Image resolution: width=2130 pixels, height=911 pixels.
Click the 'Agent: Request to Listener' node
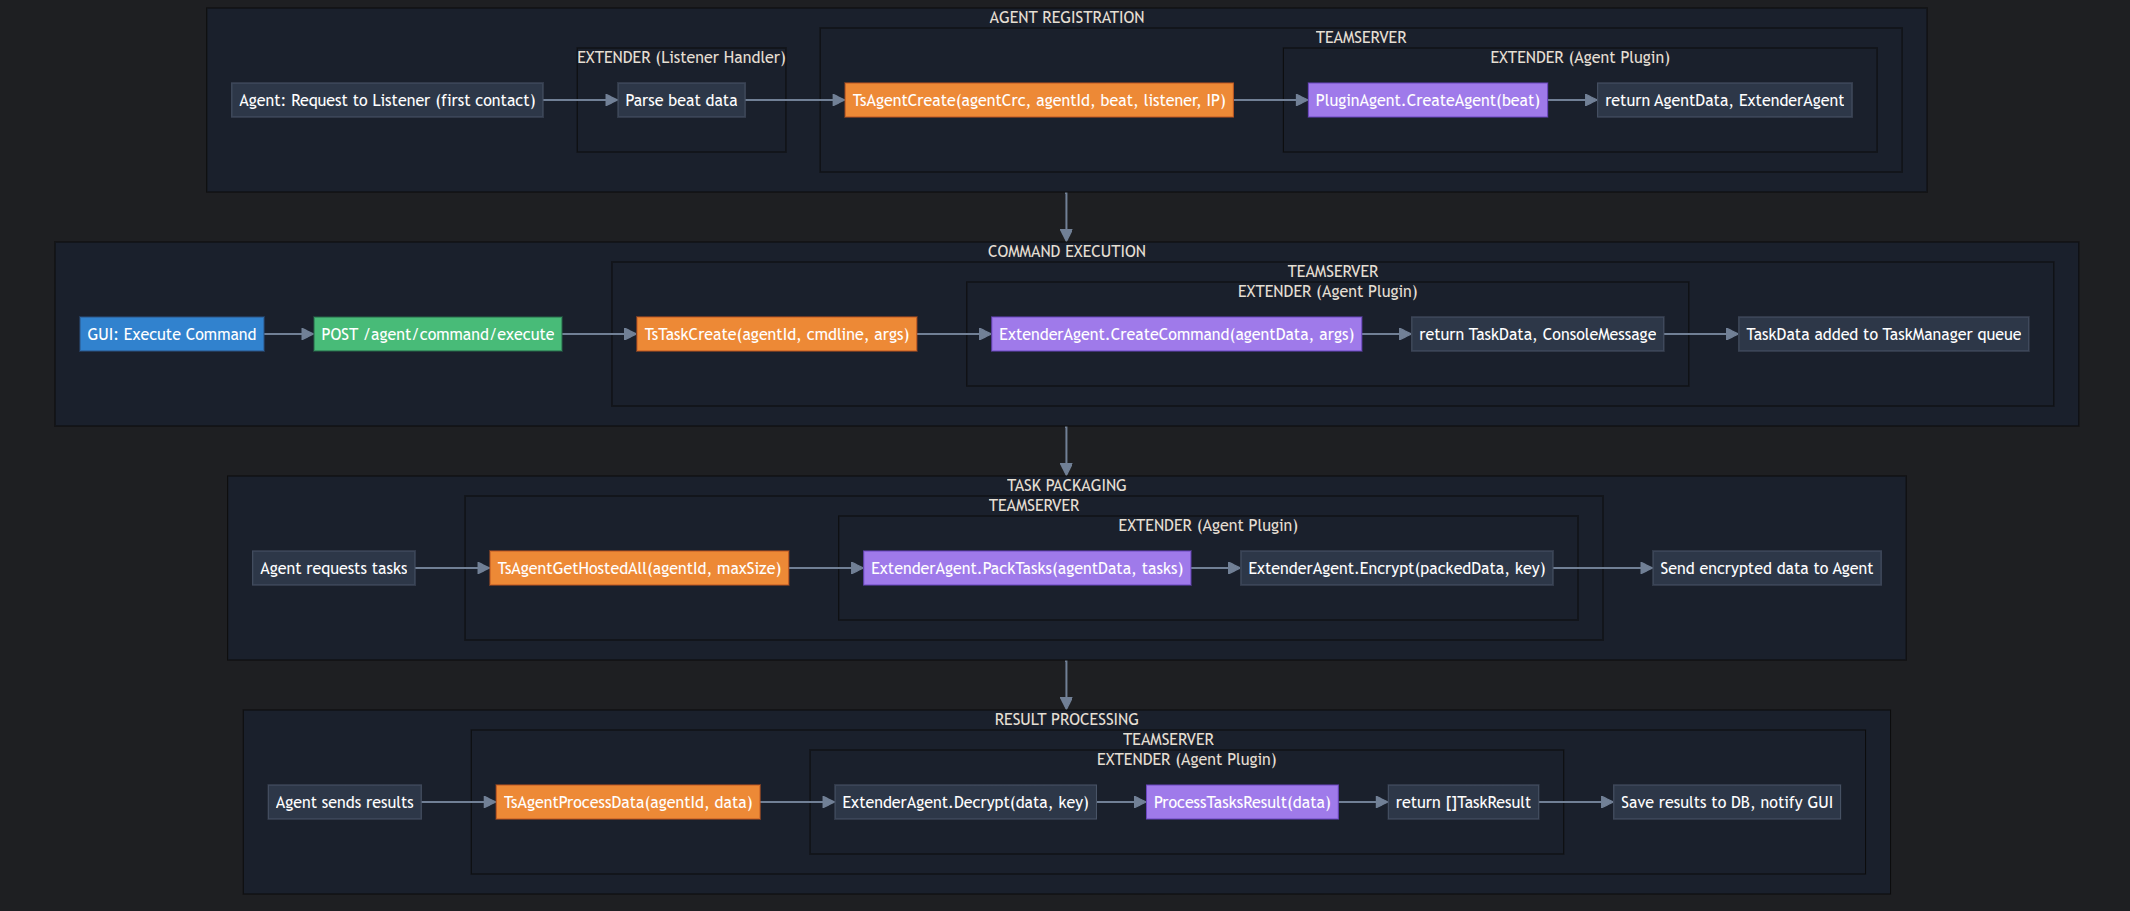[x=387, y=100]
